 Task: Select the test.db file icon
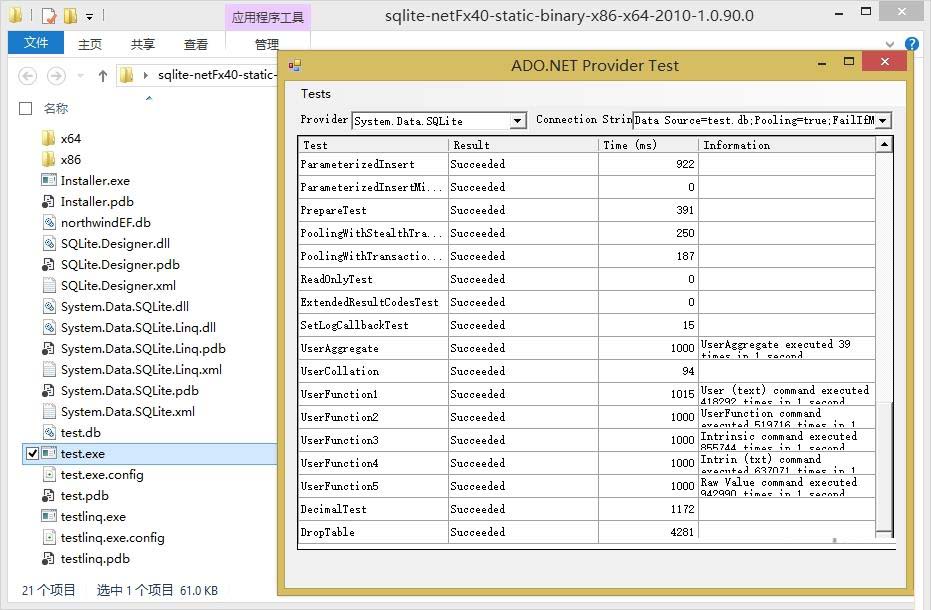point(49,432)
